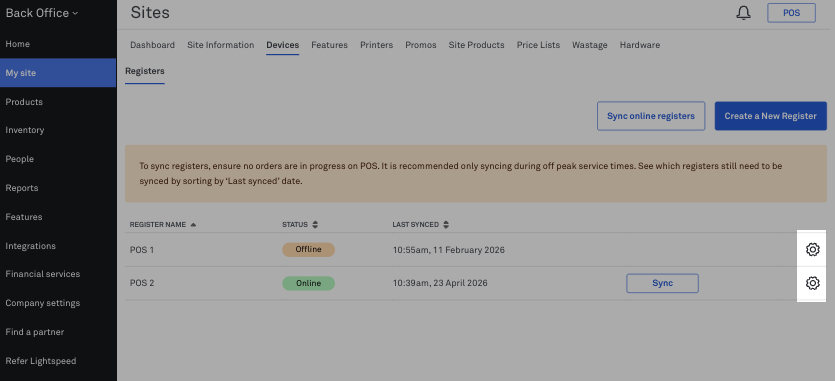
Task: Switch to the Dashboard tab
Action: point(152,45)
